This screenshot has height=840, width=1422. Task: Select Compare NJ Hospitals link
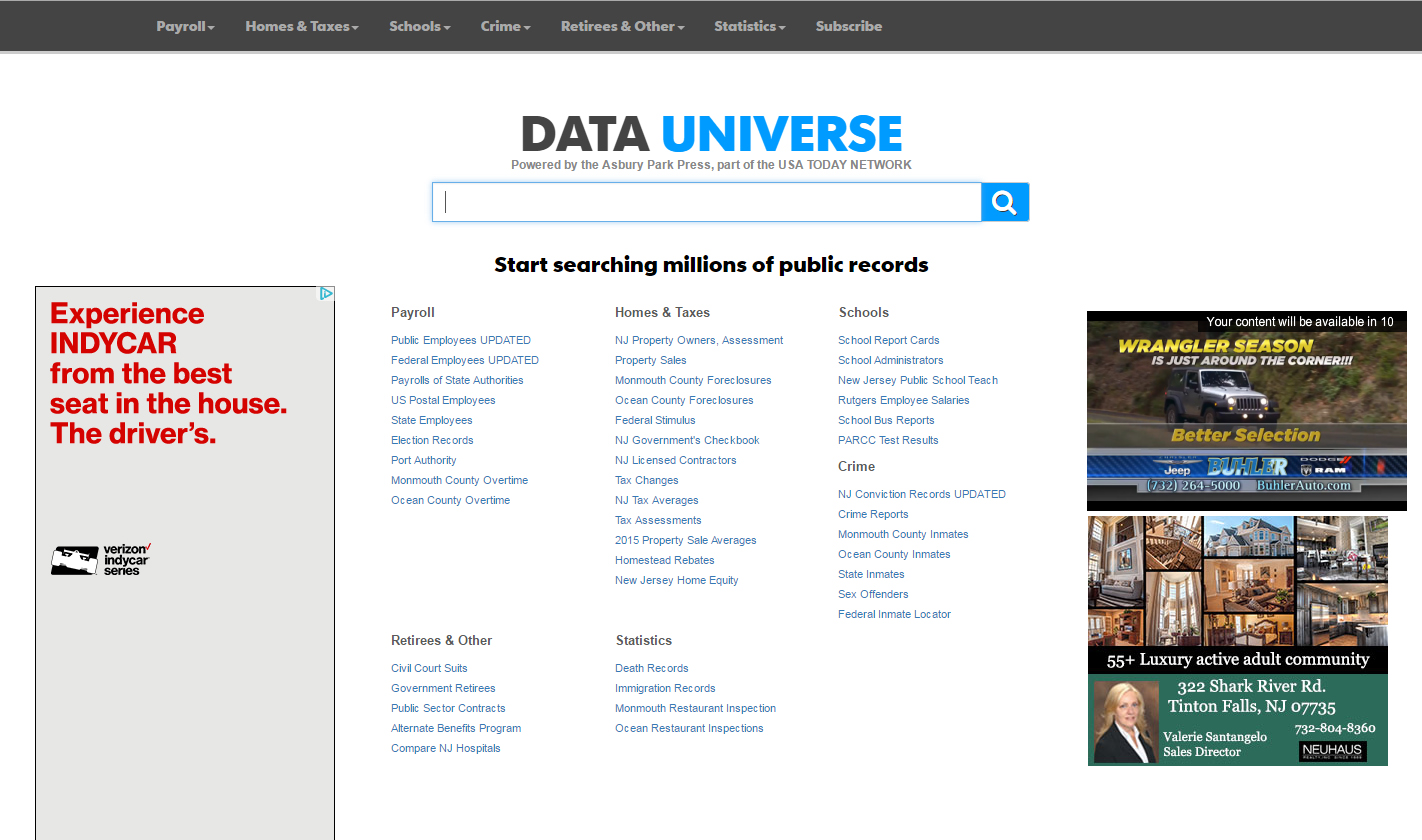tap(446, 748)
